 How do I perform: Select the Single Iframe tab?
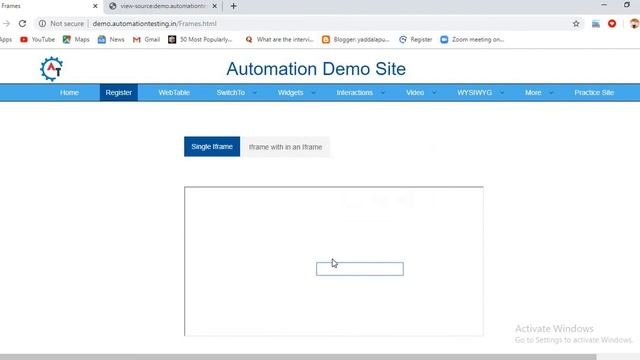point(212,147)
